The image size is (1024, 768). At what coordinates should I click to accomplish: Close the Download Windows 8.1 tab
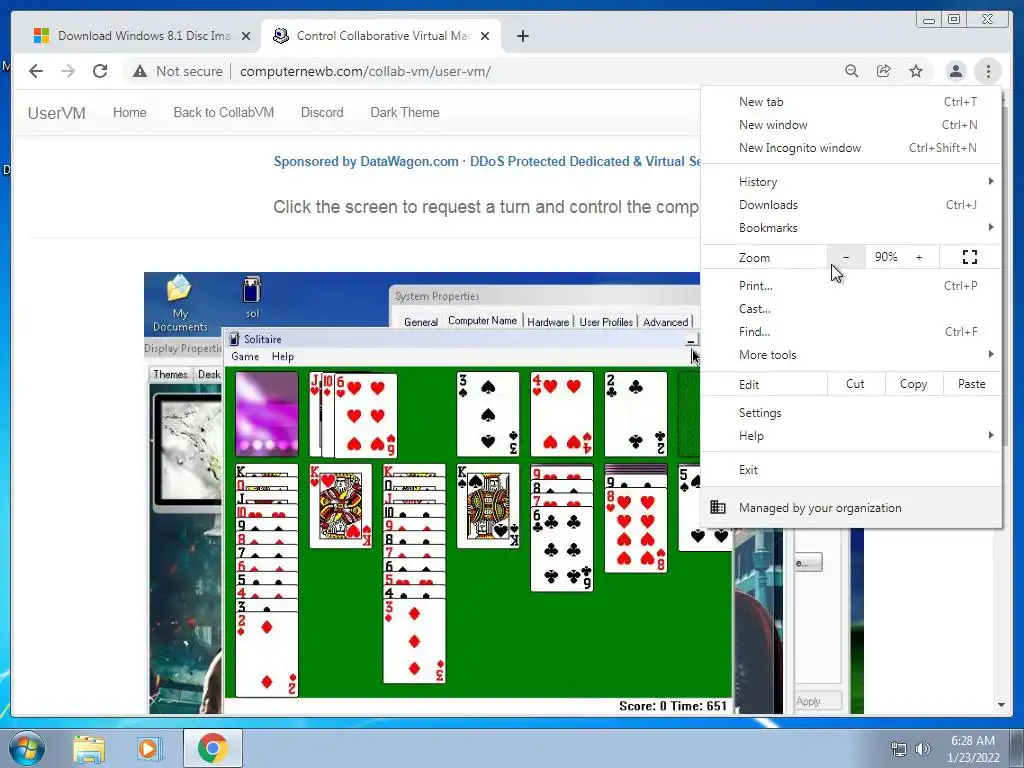[x=246, y=36]
